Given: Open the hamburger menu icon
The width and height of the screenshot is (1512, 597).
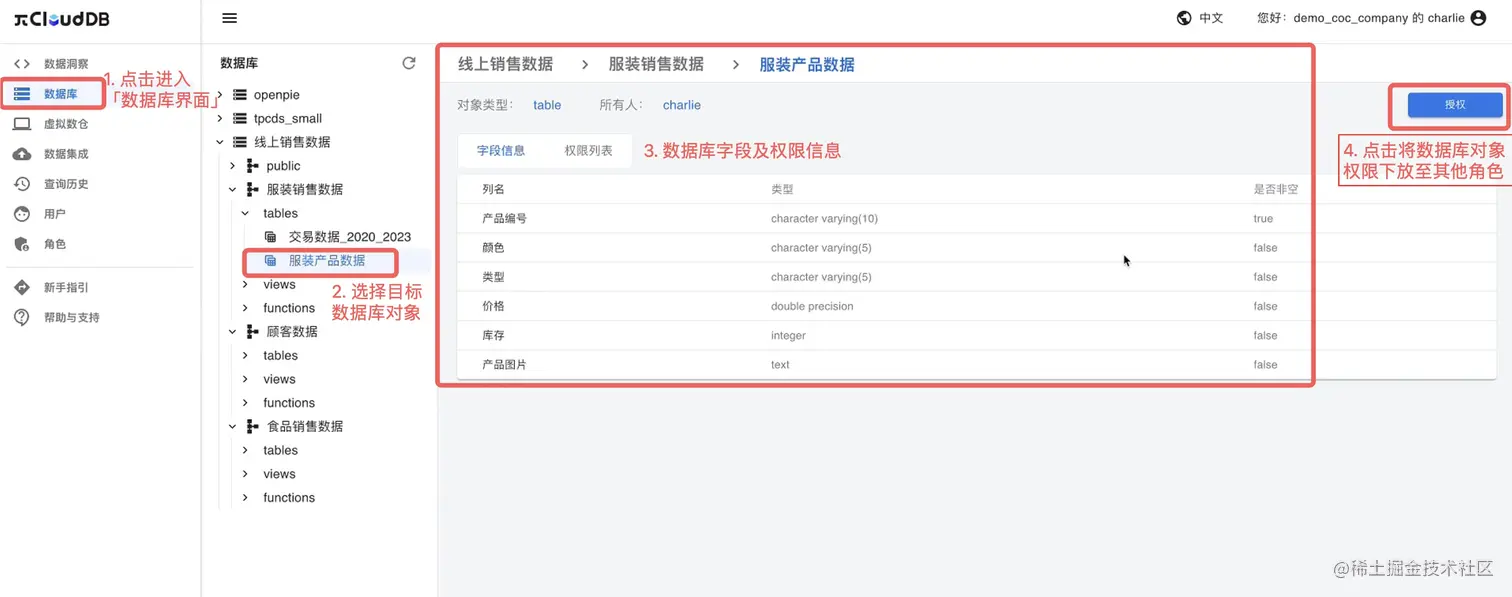Looking at the screenshot, I should [229, 18].
